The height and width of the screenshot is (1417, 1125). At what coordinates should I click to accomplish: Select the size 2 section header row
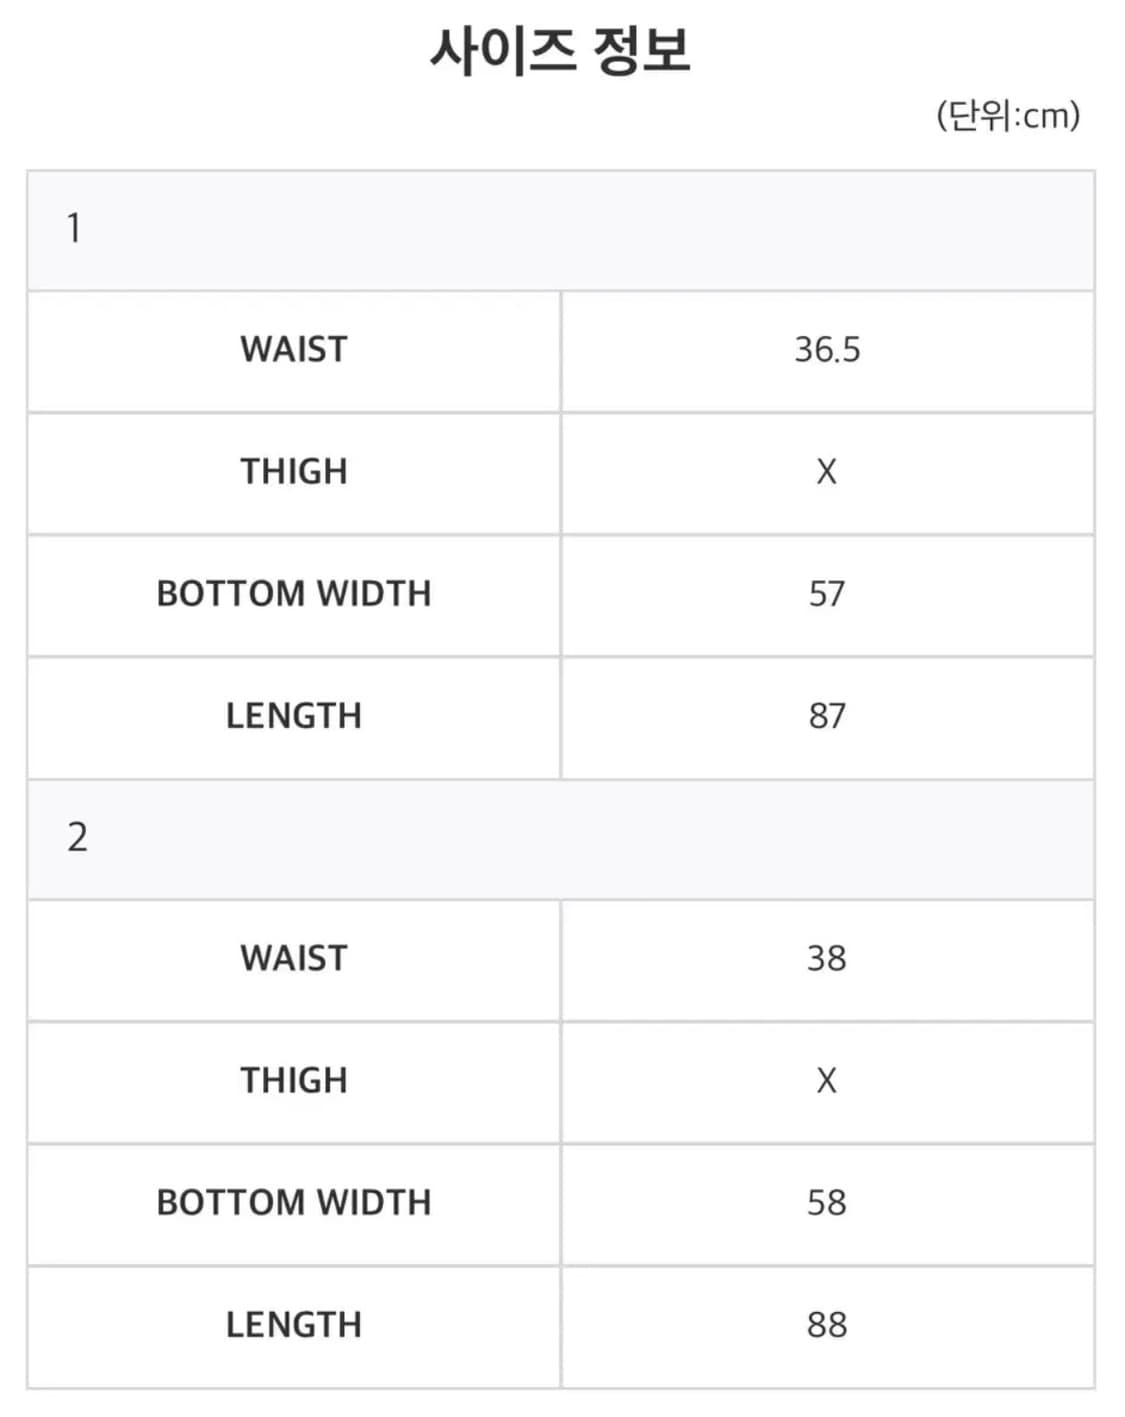click(560, 838)
